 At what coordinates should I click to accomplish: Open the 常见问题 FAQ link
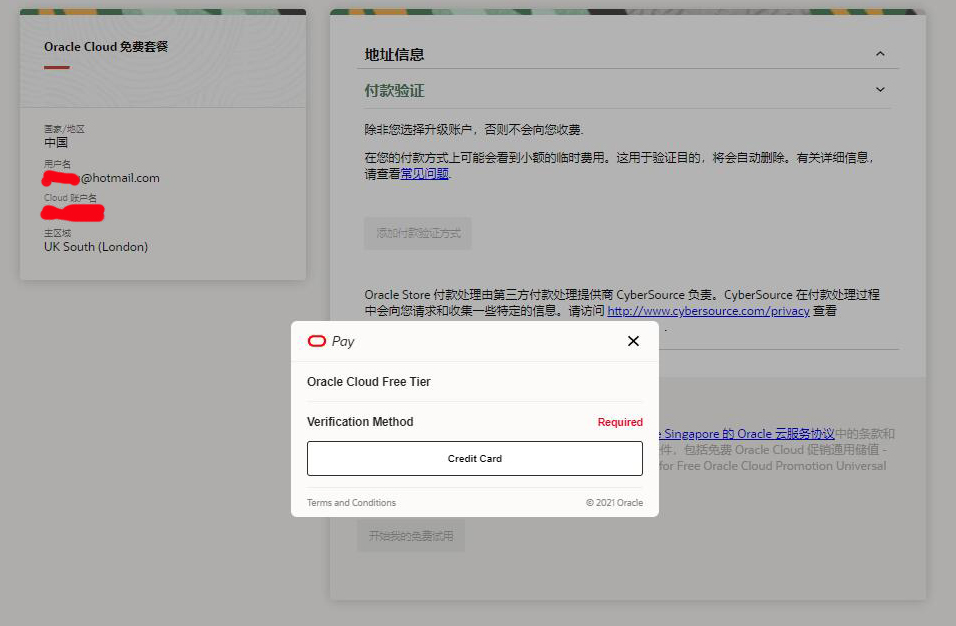point(424,174)
